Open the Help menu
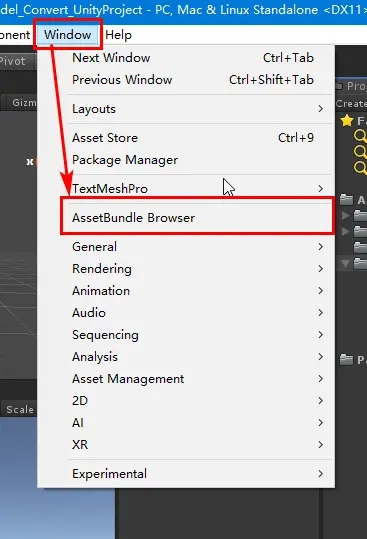367x539 pixels. click(x=118, y=35)
